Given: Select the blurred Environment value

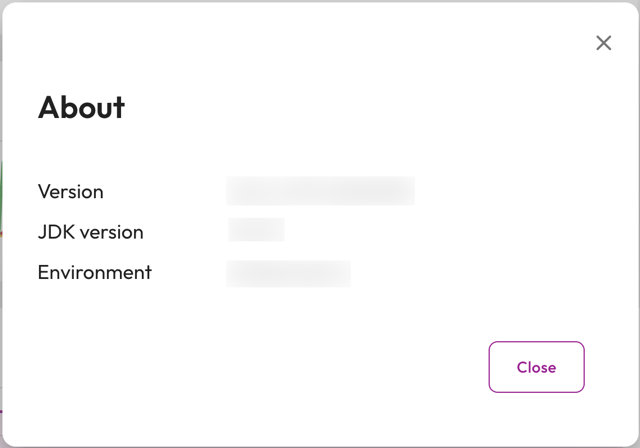Looking at the screenshot, I should (288, 272).
